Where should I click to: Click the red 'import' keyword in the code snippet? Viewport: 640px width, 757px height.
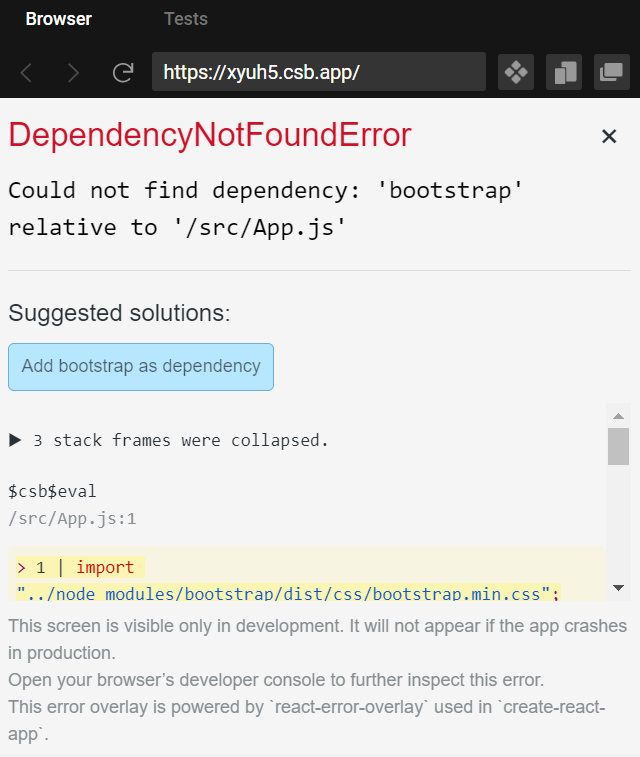105,567
